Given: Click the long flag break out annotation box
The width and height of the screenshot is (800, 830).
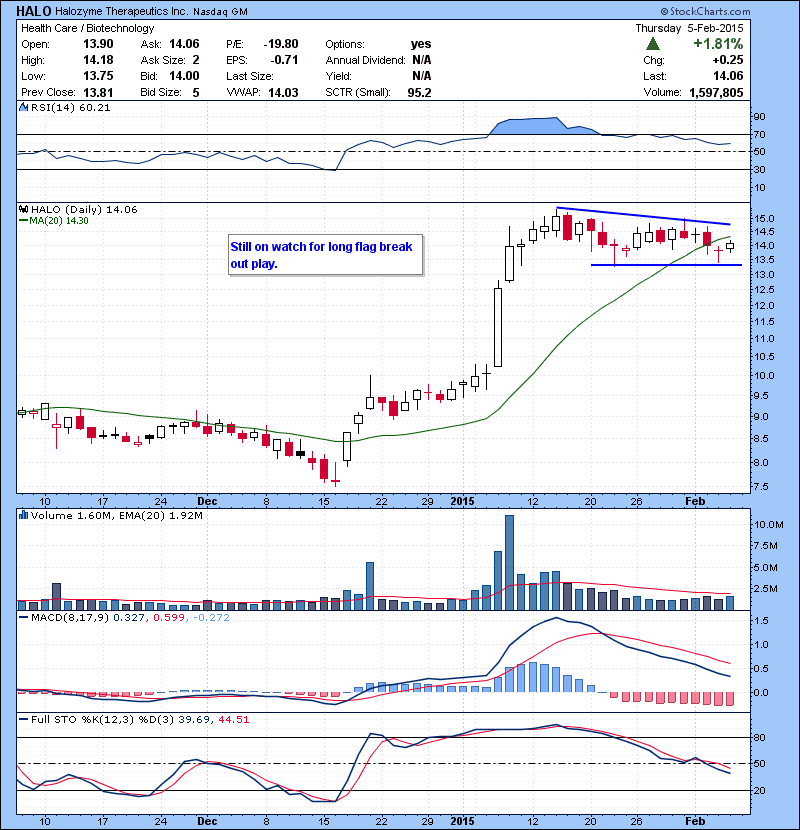Looking at the screenshot, I should tap(326, 255).
